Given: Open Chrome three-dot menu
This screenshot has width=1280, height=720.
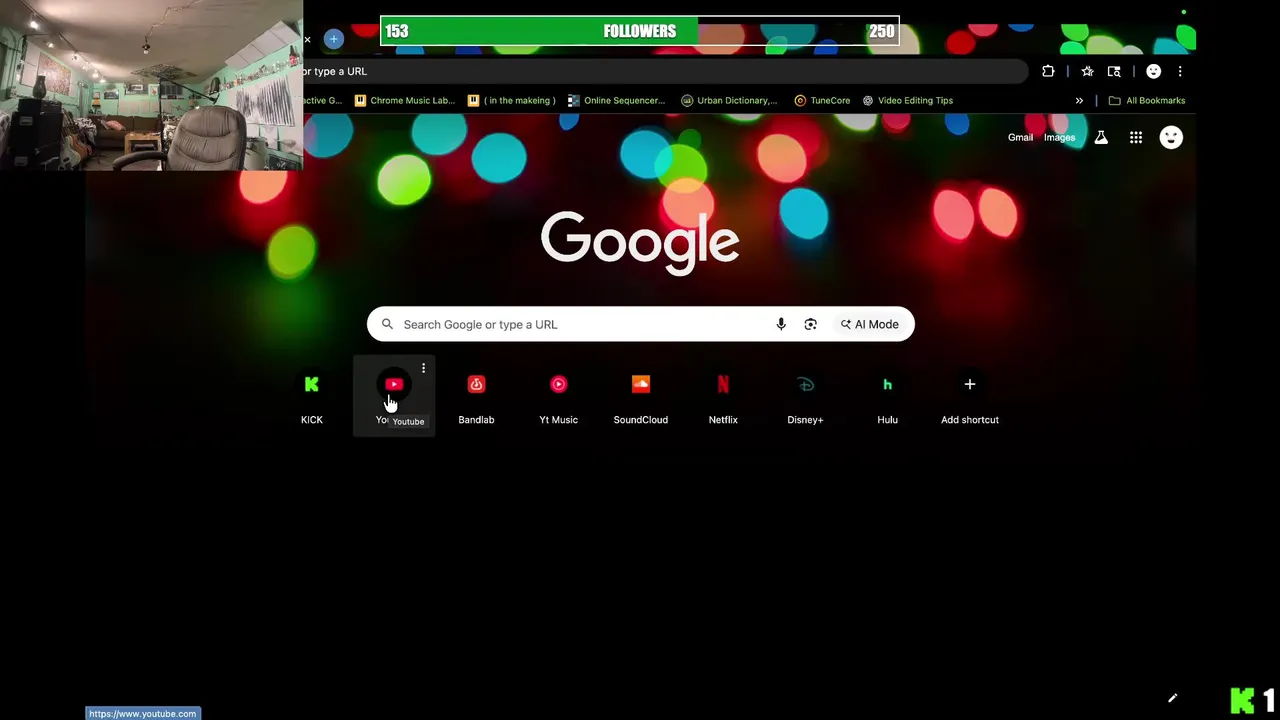Looking at the screenshot, I should (x=1180, y=71).
